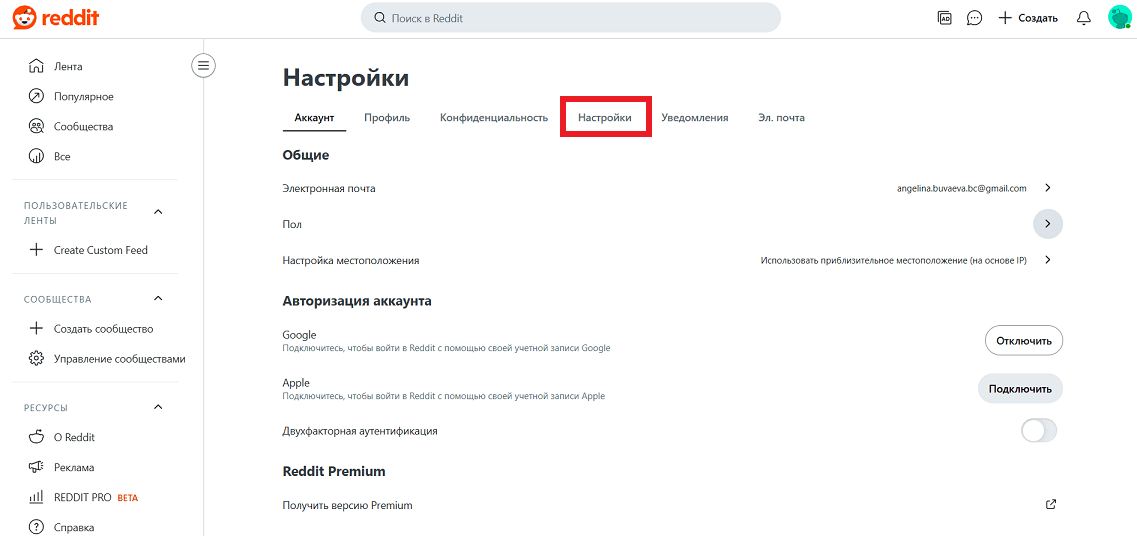
Task: Click the user avatar icon
Action: click(1120, 18)
